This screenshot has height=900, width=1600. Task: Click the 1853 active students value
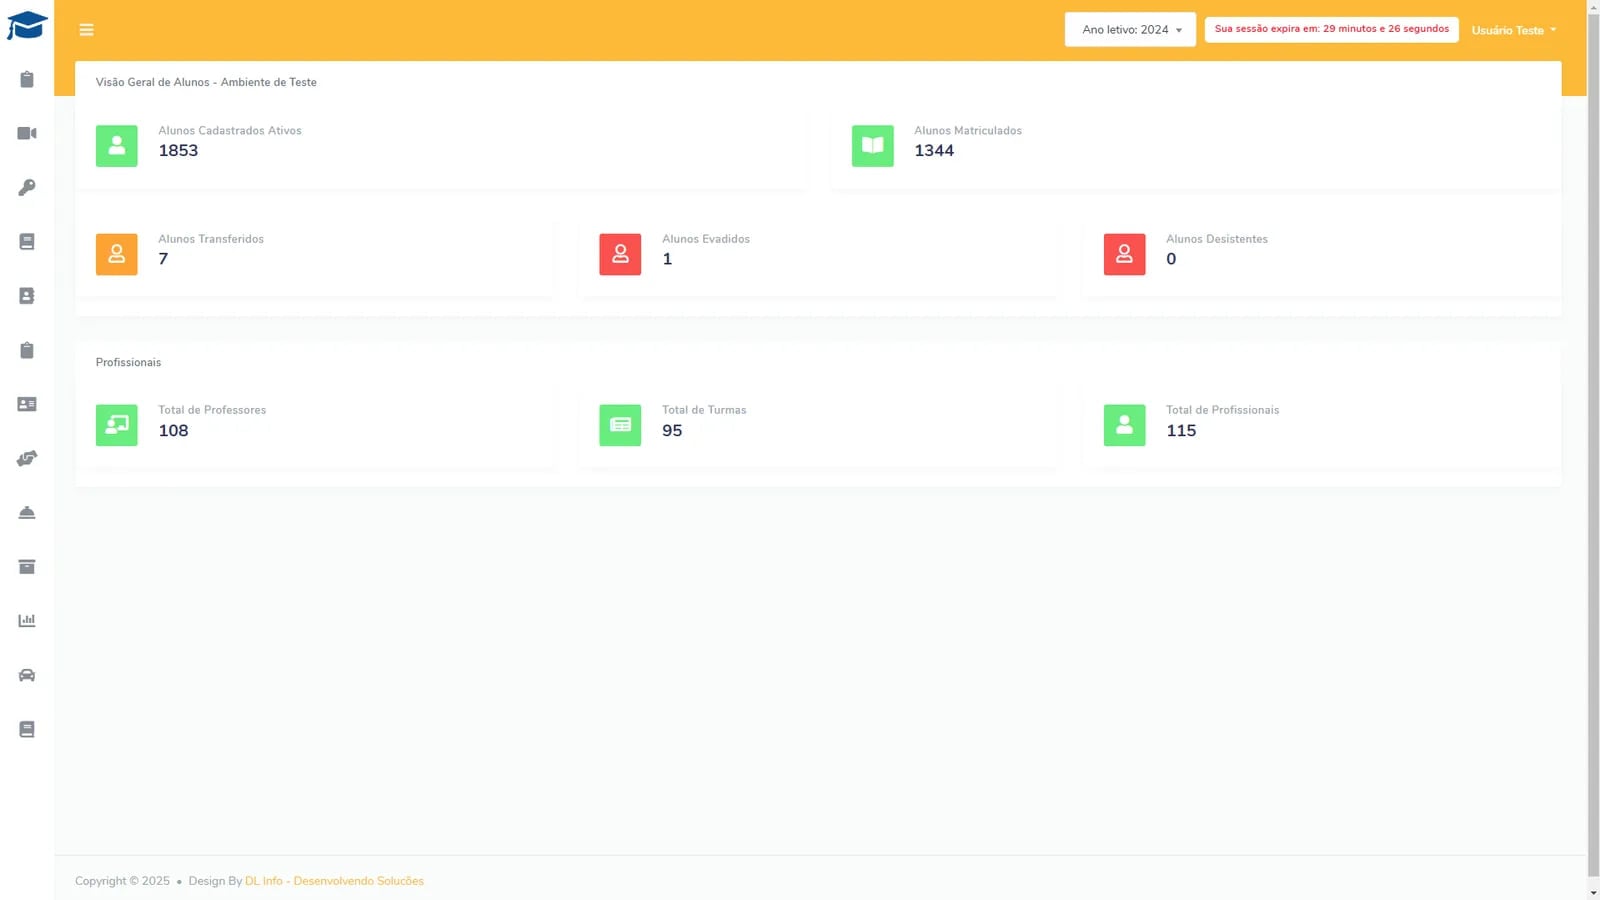coord(178,151)
